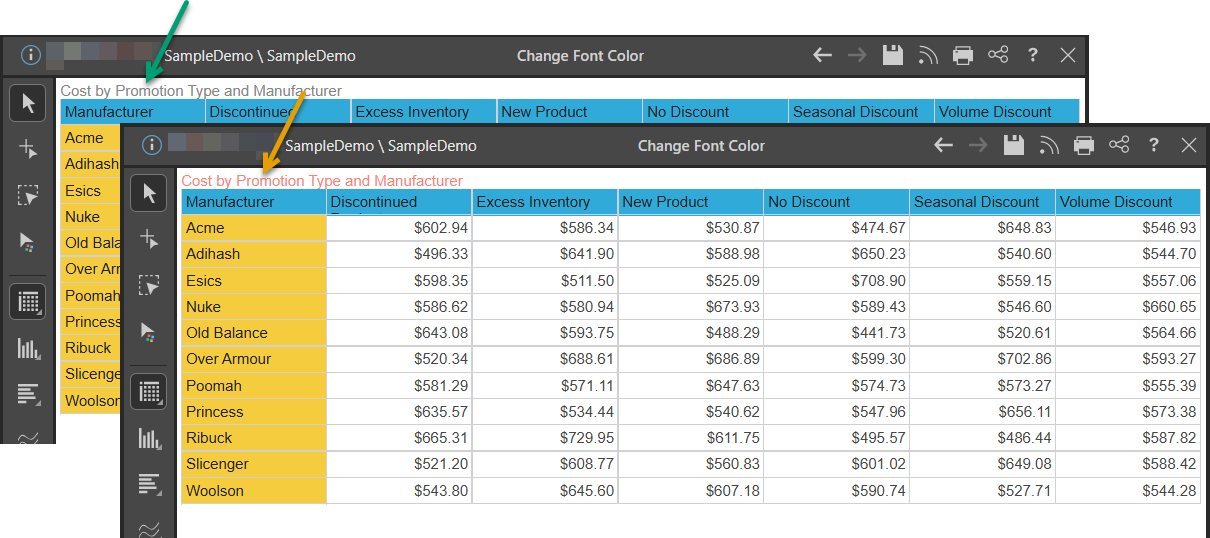1210x538 pixels.
Task: Click the Seasonal Discount header in front table
Action: coord(981,202)
